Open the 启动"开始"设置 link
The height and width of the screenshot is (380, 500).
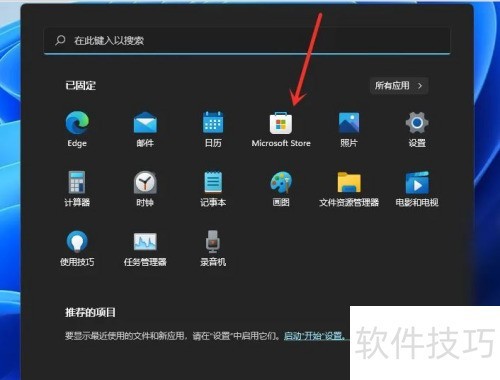click(315, 336)
